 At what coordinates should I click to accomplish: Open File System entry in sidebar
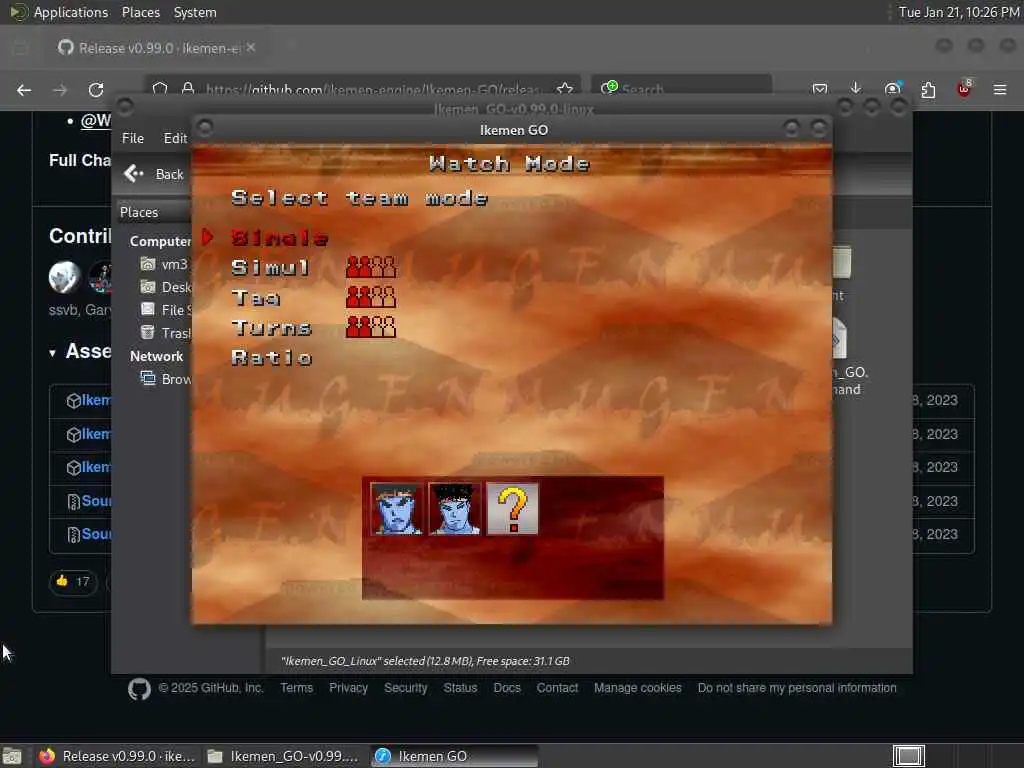(x=165, y=310)
